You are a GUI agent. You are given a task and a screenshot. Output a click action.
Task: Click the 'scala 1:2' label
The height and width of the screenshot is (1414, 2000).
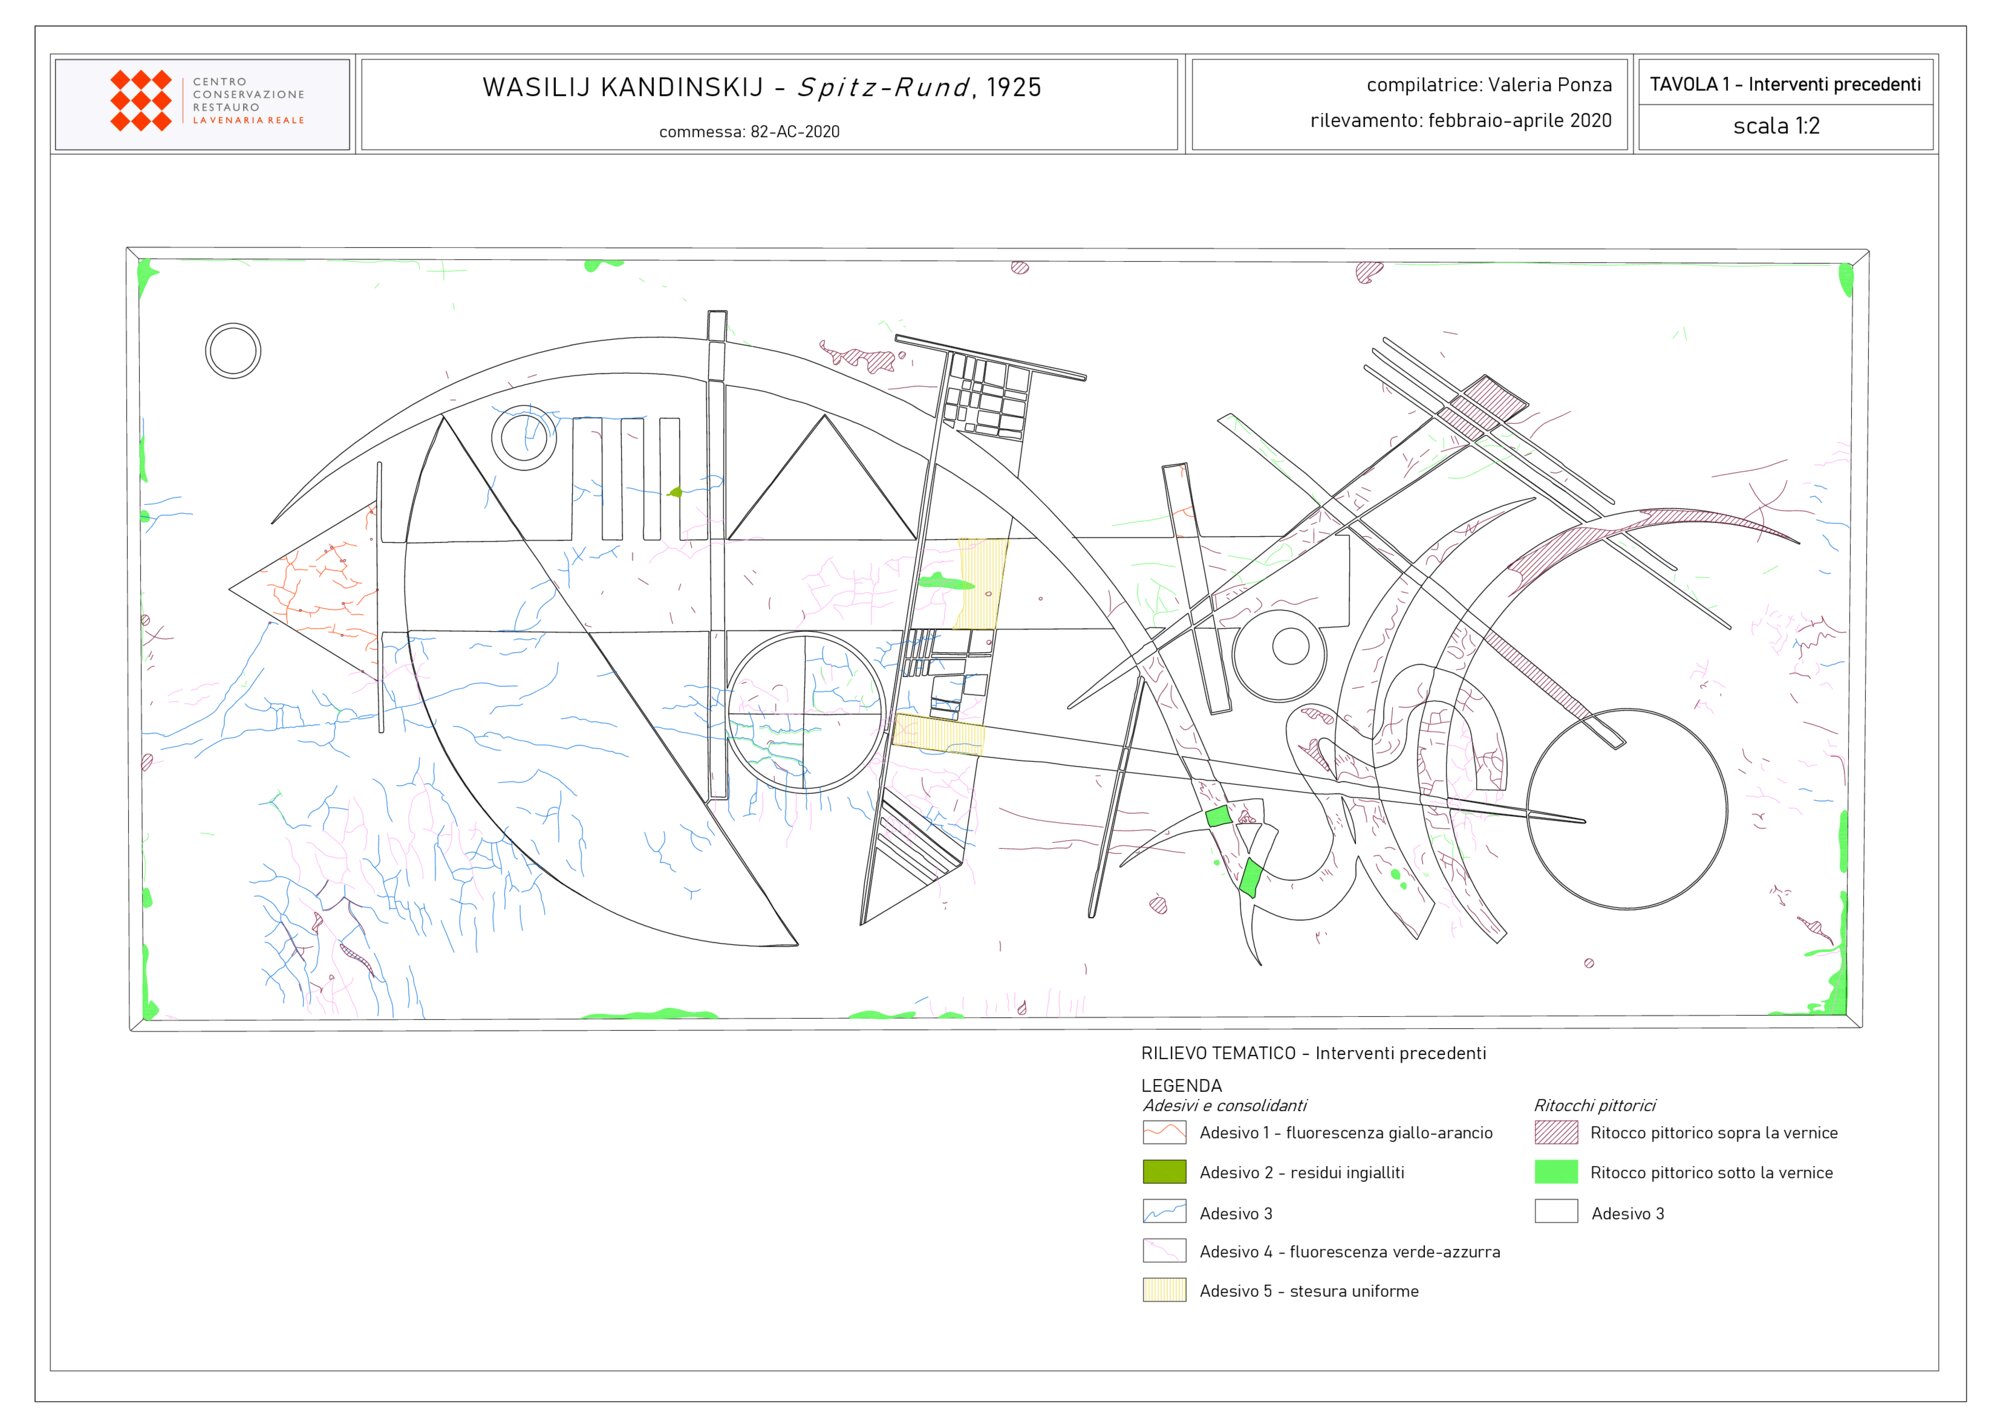point(1776,126)
